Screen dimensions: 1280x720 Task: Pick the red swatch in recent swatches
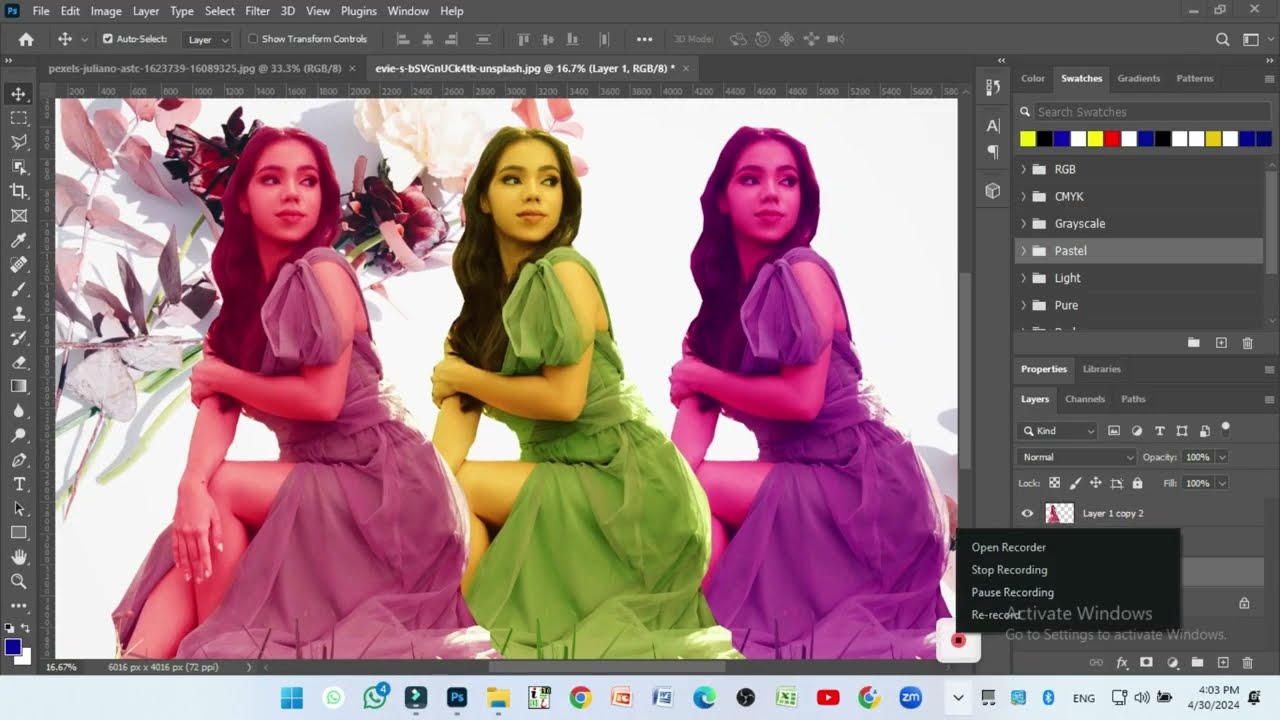point(1111,139)
